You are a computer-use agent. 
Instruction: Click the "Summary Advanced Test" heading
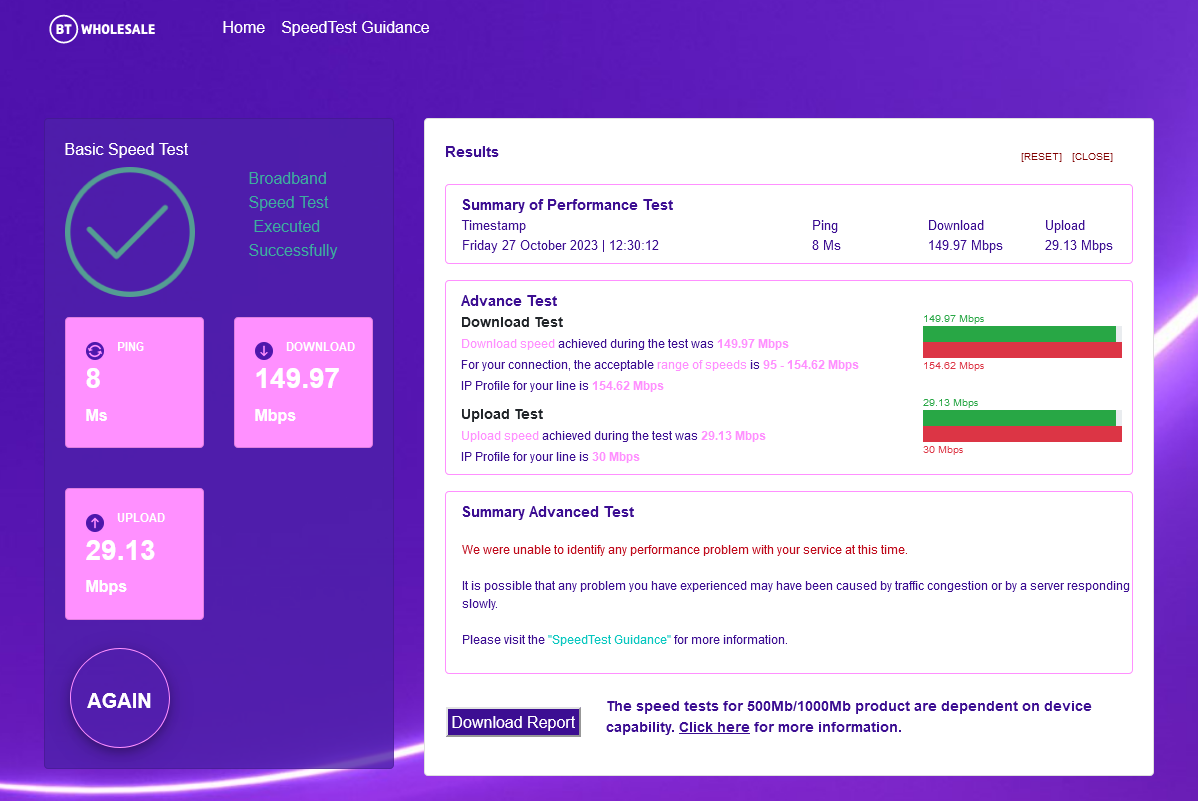(x=548, y=512)
